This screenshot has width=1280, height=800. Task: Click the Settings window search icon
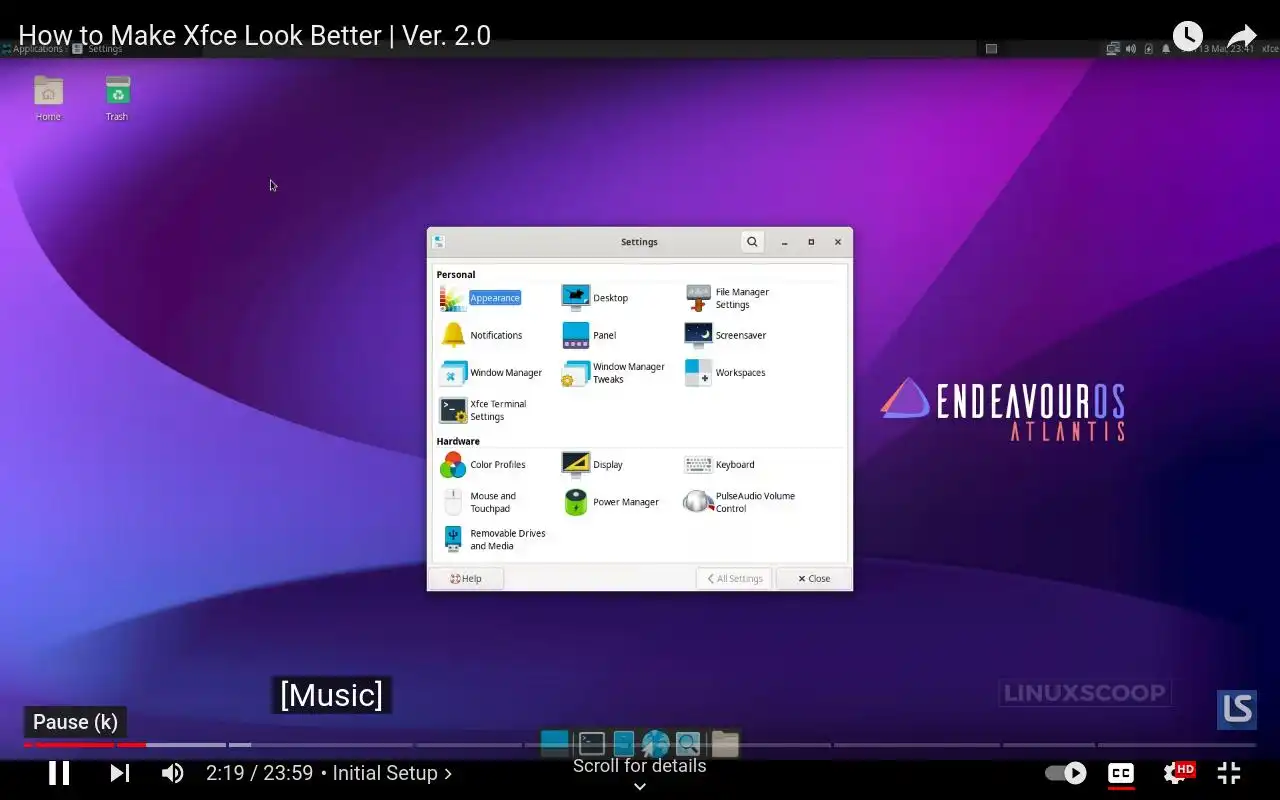[x=752, y=241]
